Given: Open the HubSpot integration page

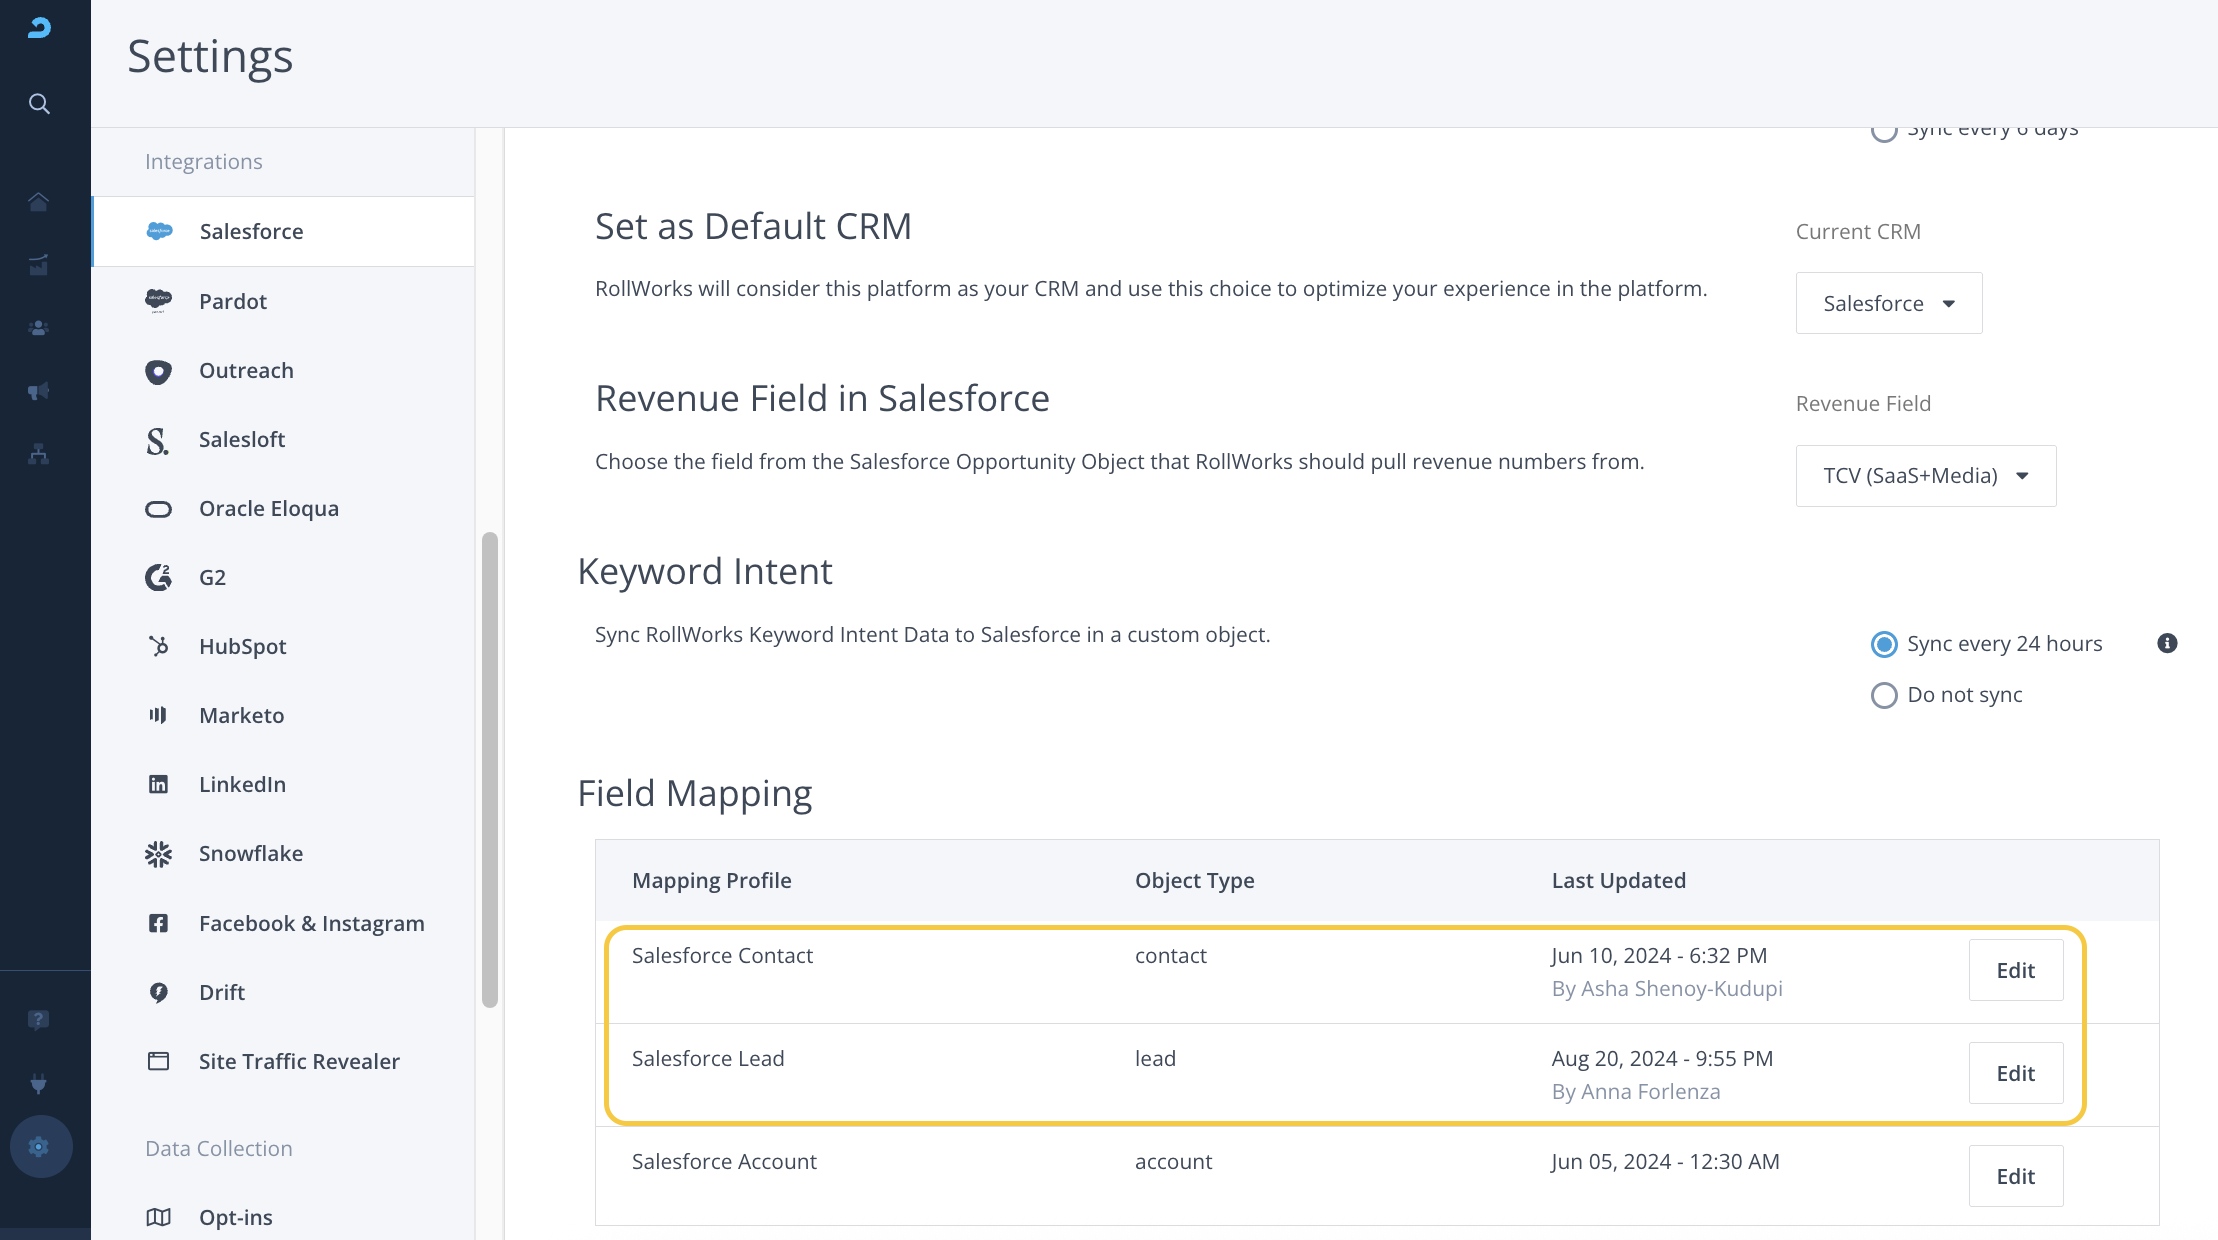Looking at the screenshot, I should point(242,647).
